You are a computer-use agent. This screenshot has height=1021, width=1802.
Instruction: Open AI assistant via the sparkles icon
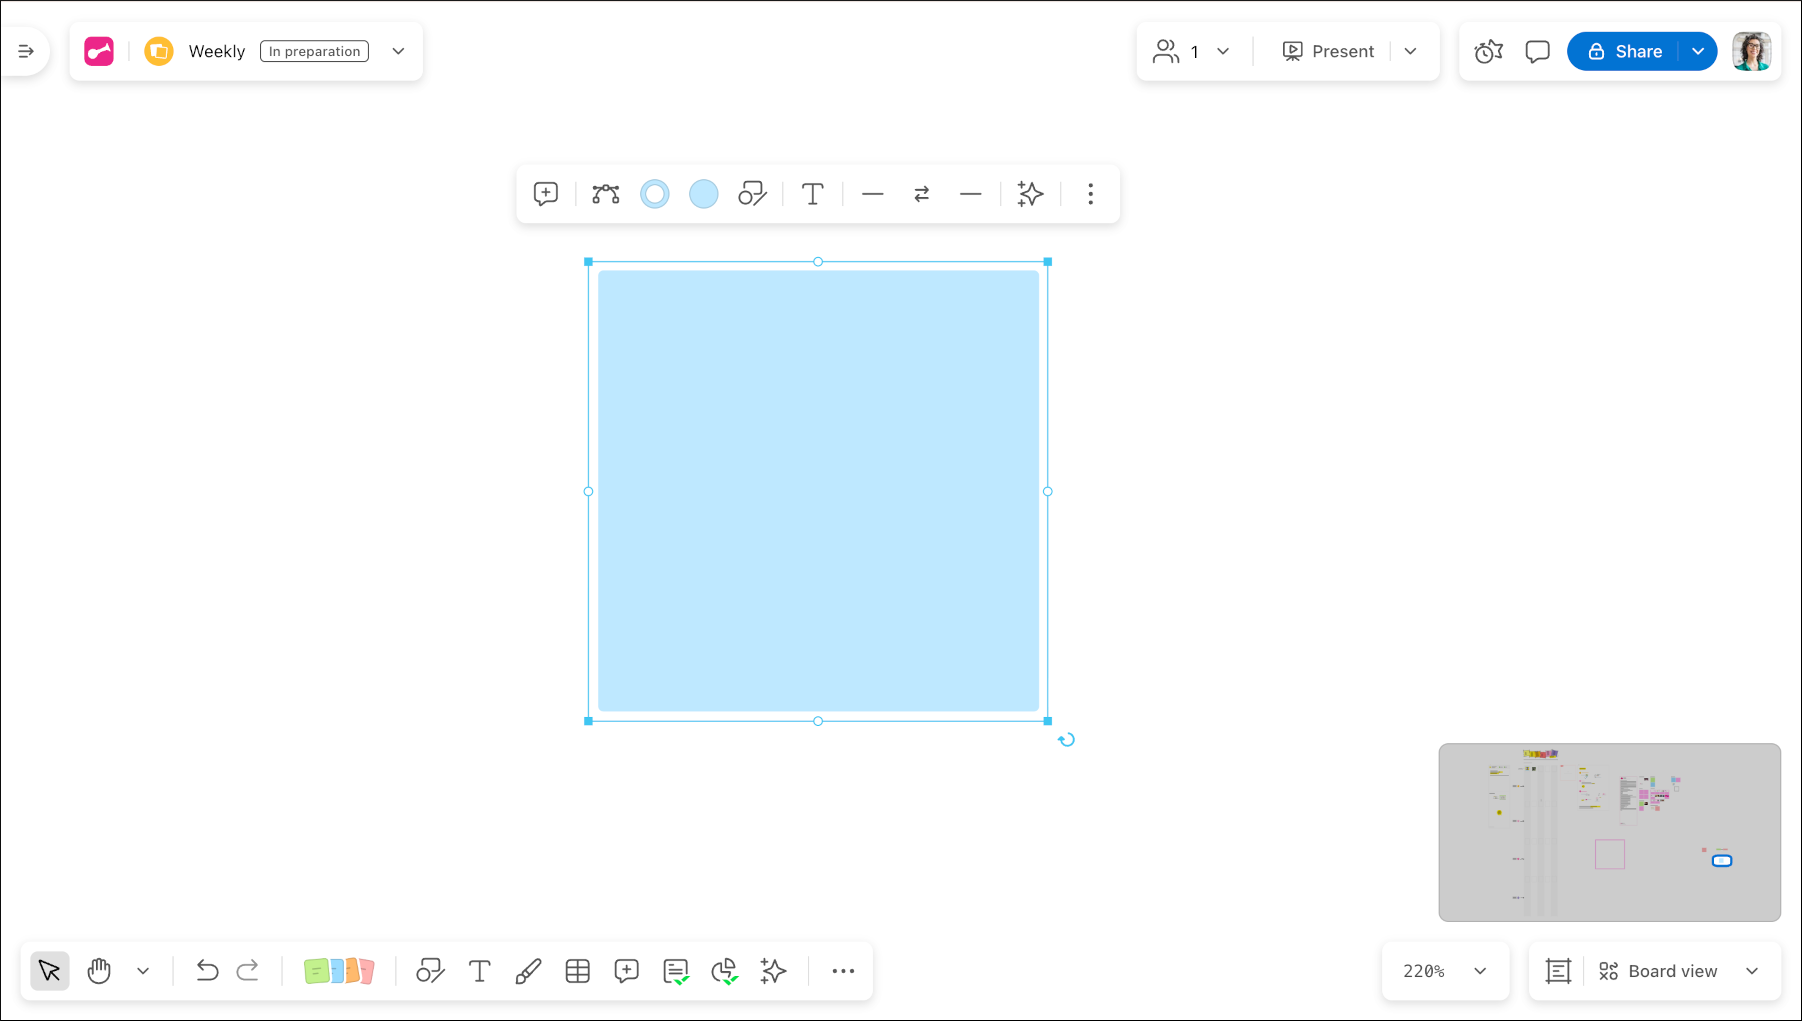[773, 970]
